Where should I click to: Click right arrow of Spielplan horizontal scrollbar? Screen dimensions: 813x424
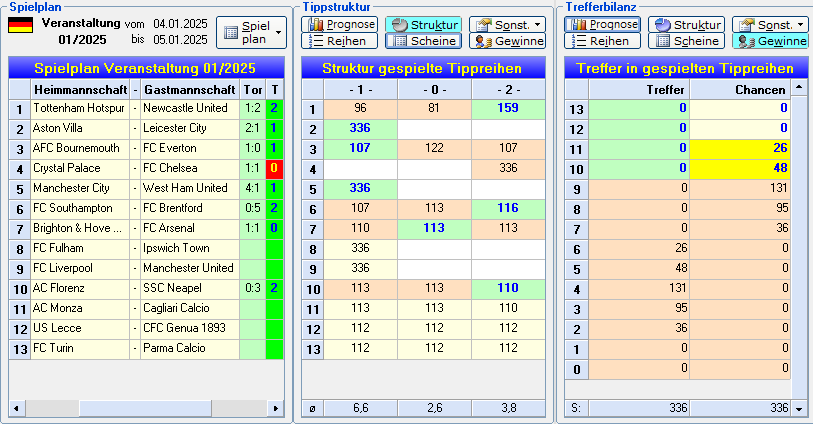click(x=276, y=408)
